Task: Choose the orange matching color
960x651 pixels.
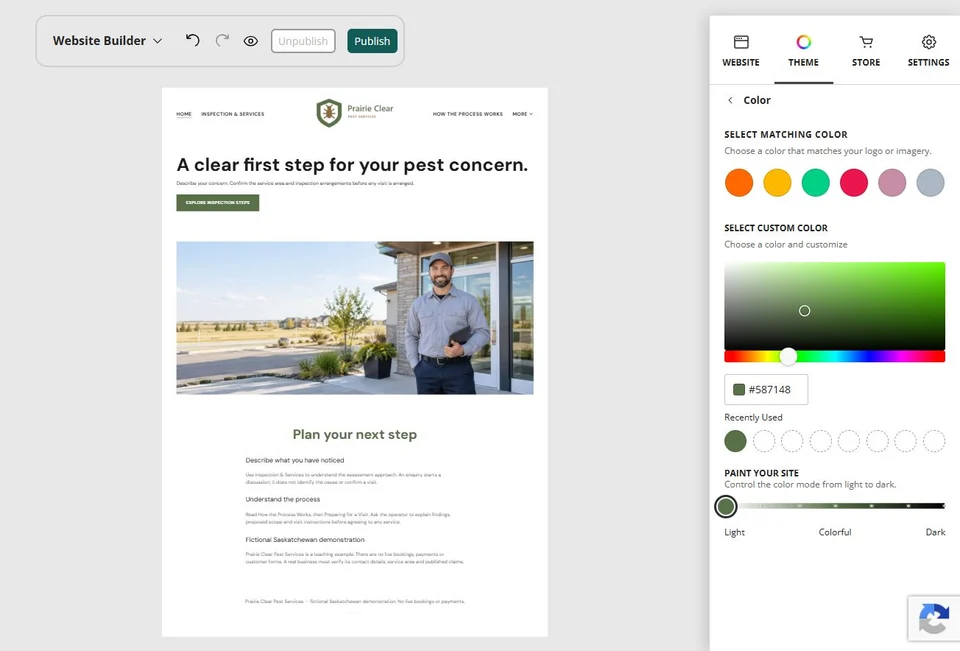Action: pyautogui.click(x=739, y=183)
